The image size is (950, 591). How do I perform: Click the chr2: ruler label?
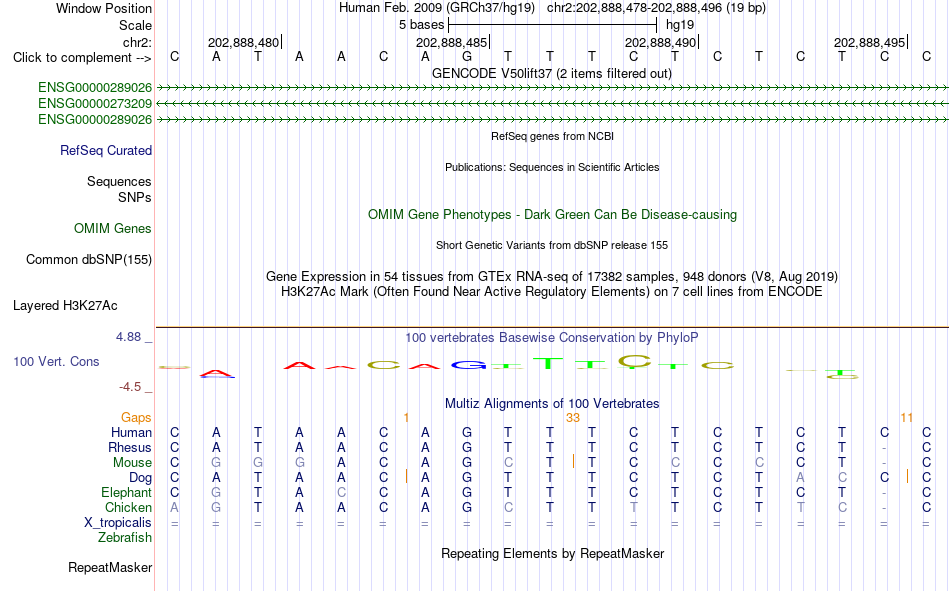pyautogui.click(x=137, y=42)
